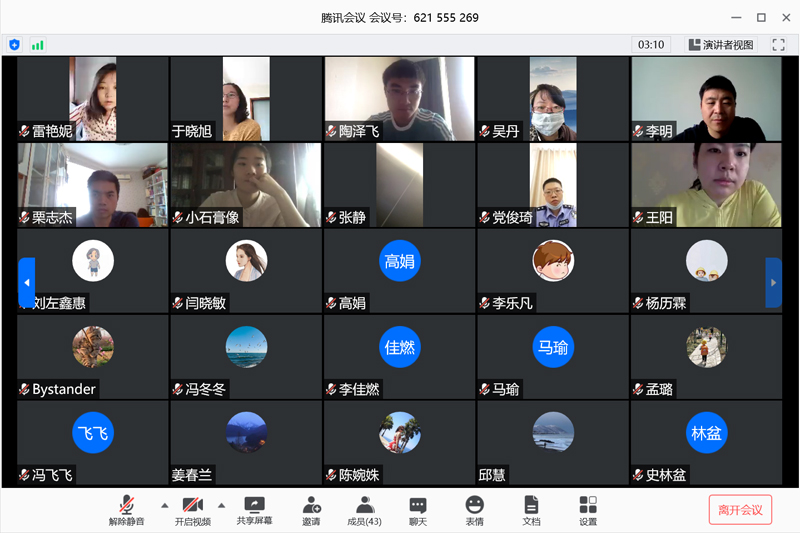Click the 03:10 meeting timer
Viewport: 800px width, 533px height.
pos(651,45)
